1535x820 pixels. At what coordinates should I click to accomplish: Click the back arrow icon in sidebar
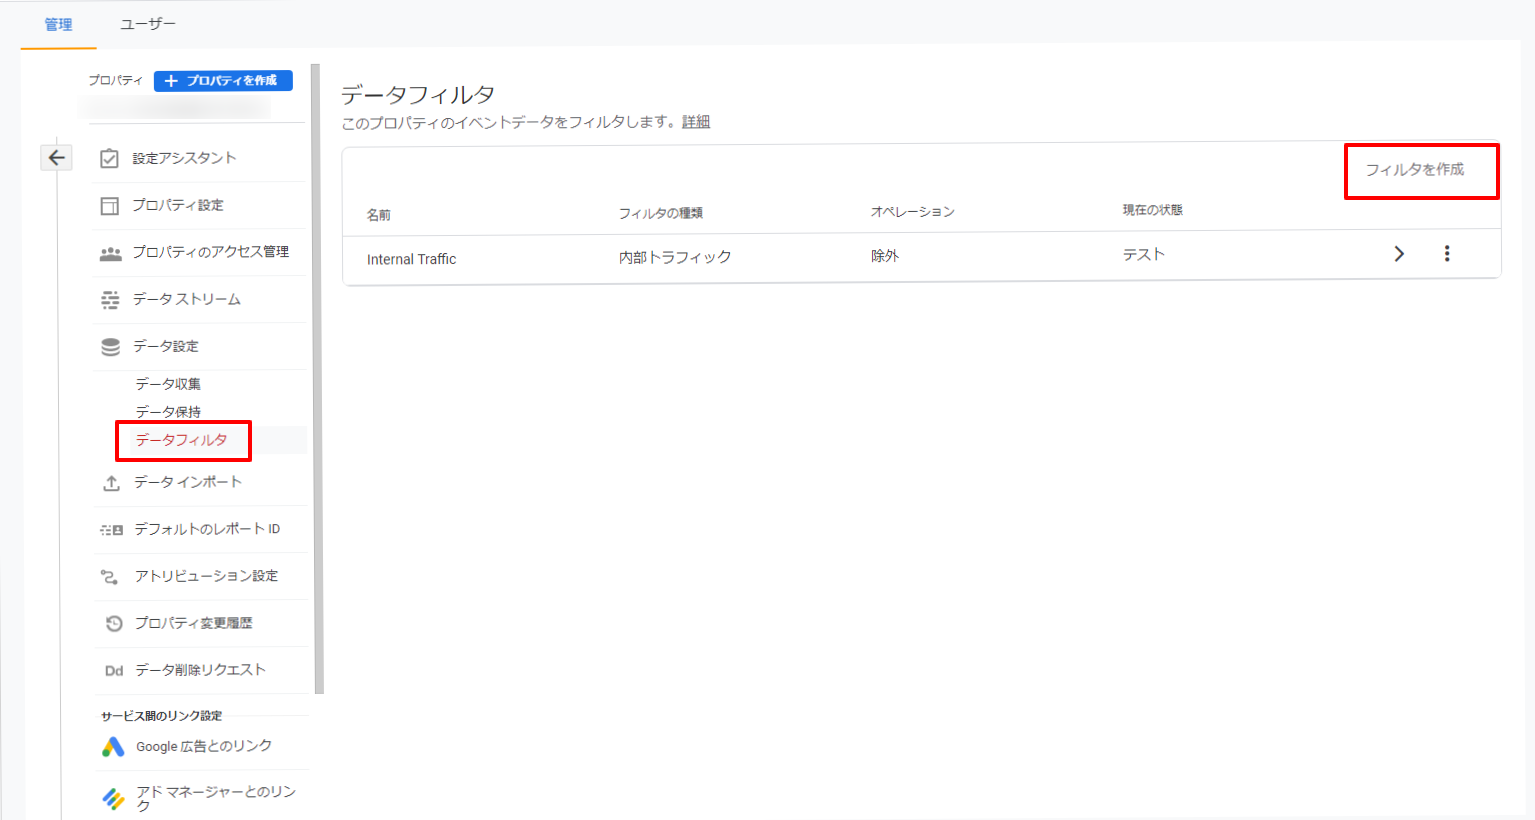tap(57, 158)
